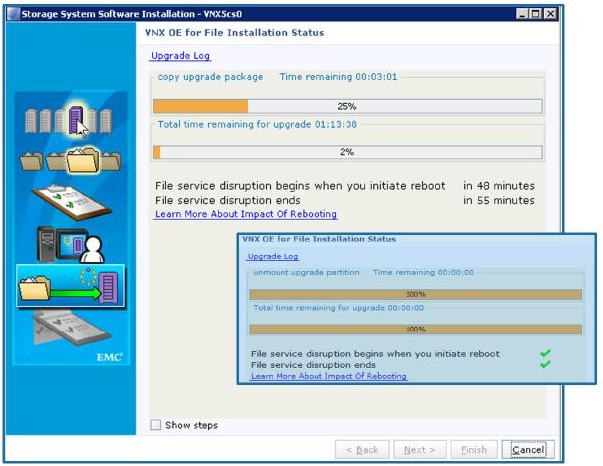Click Upgrade Log in the inset completed panel
The width and height of the screenshot is (603, 466).
pos(273,256)
